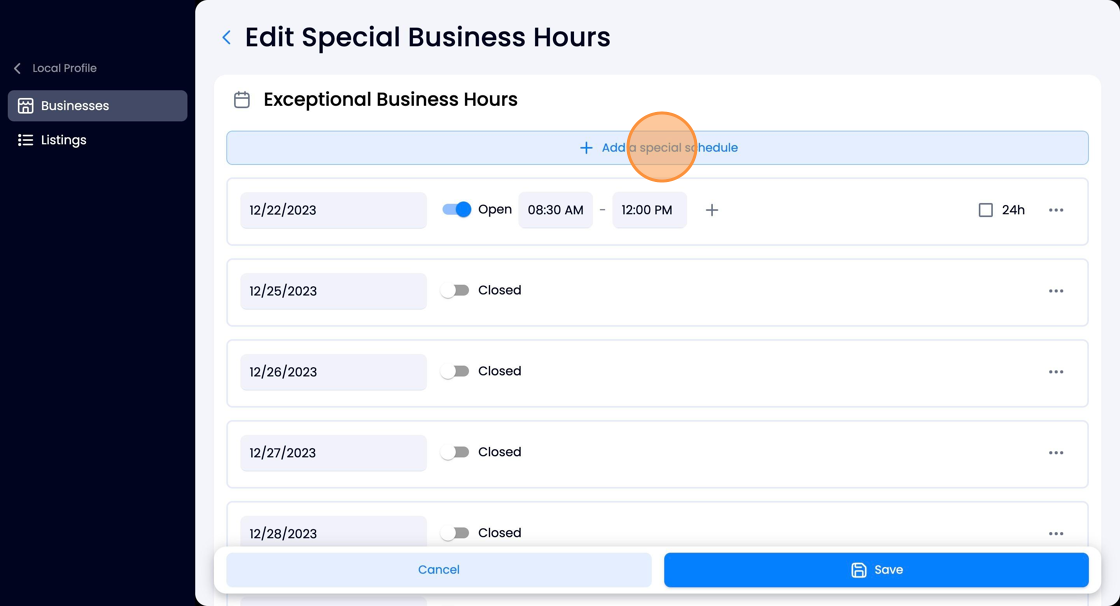The image size is (1120, 606).
Task: Save the special business hours
Action: point(876,570)
